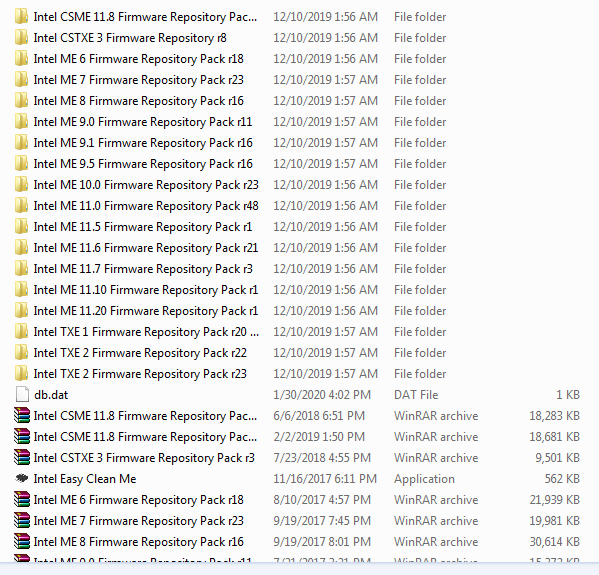Select the Intel ME 9.1 Firmware Repository Pack r16 folder name
599x575 pixels.
click(143, 143)
